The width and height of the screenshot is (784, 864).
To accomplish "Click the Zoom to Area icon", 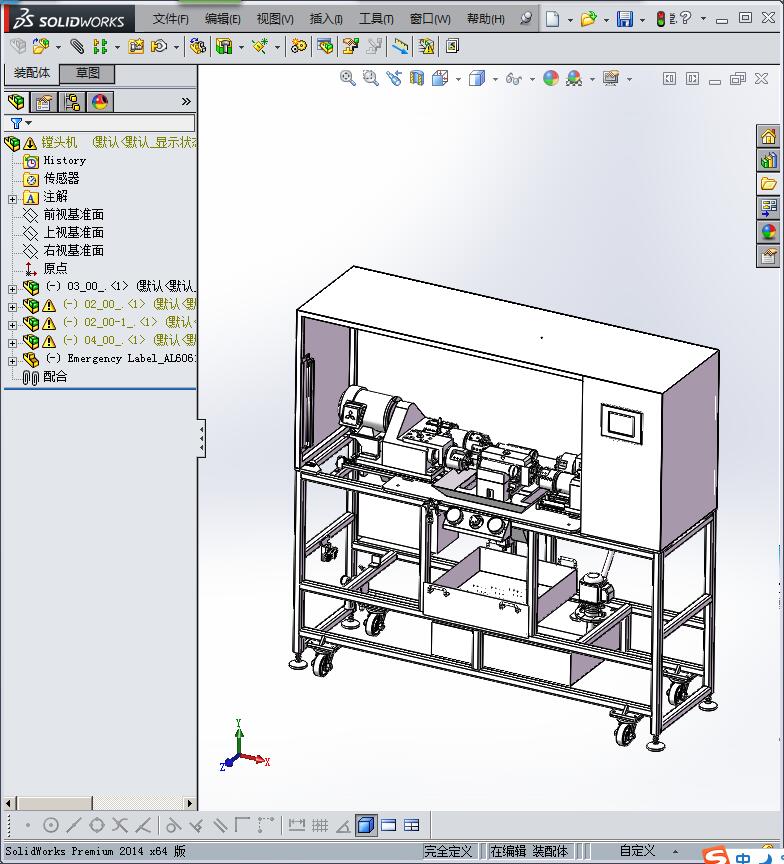I will 370,78.
